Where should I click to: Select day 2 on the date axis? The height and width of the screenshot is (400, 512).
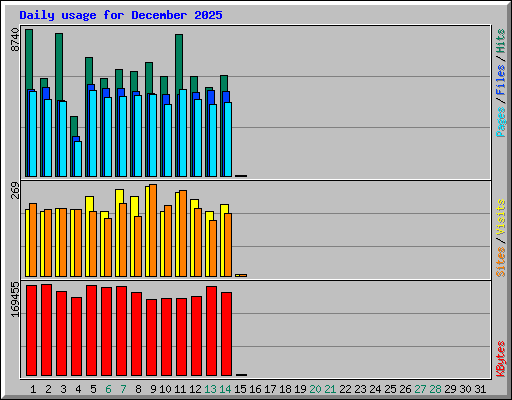[x=48, y=389]
